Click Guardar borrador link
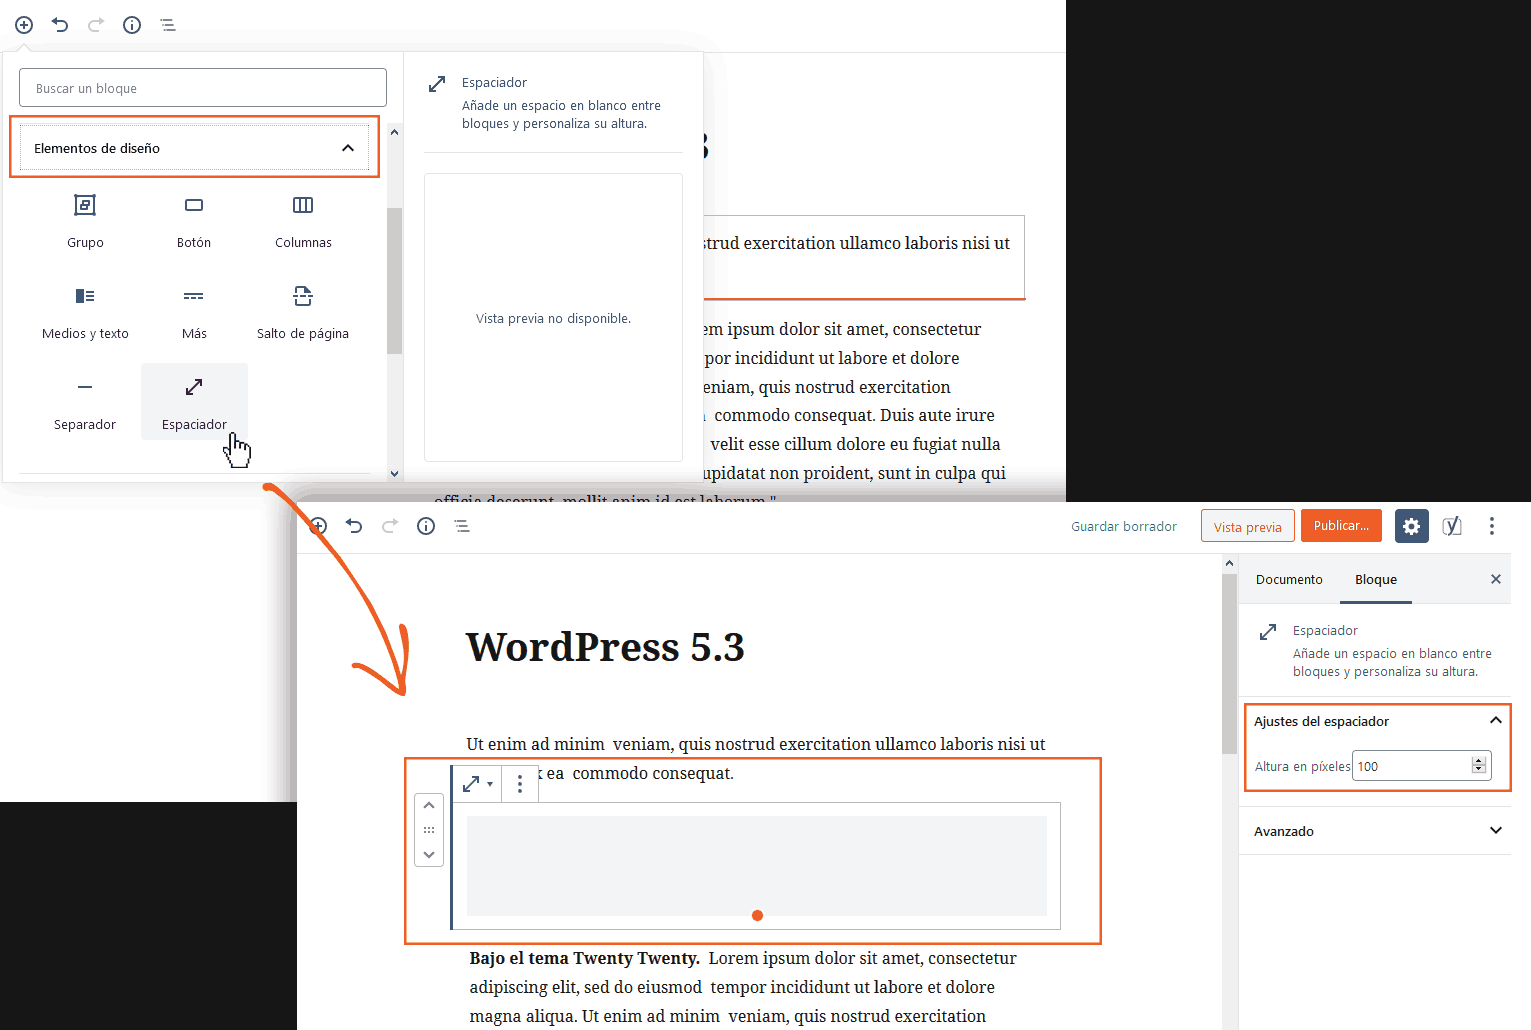The image size is (1531, 1030). tap(1124, 526)
